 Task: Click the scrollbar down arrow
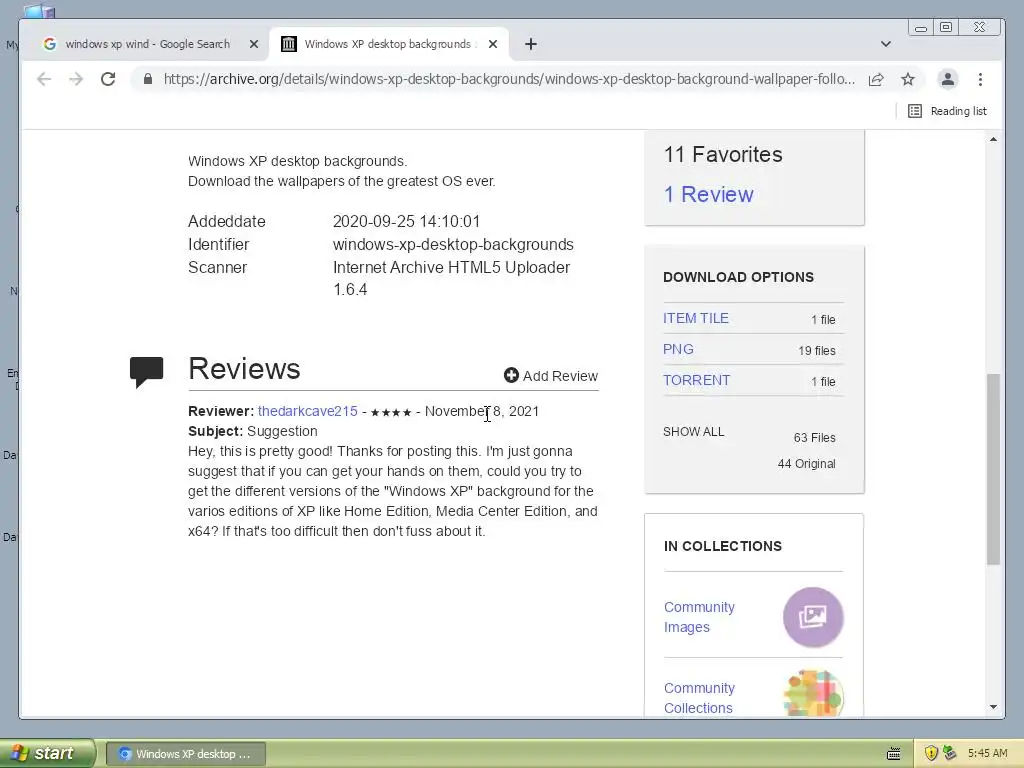993,707
